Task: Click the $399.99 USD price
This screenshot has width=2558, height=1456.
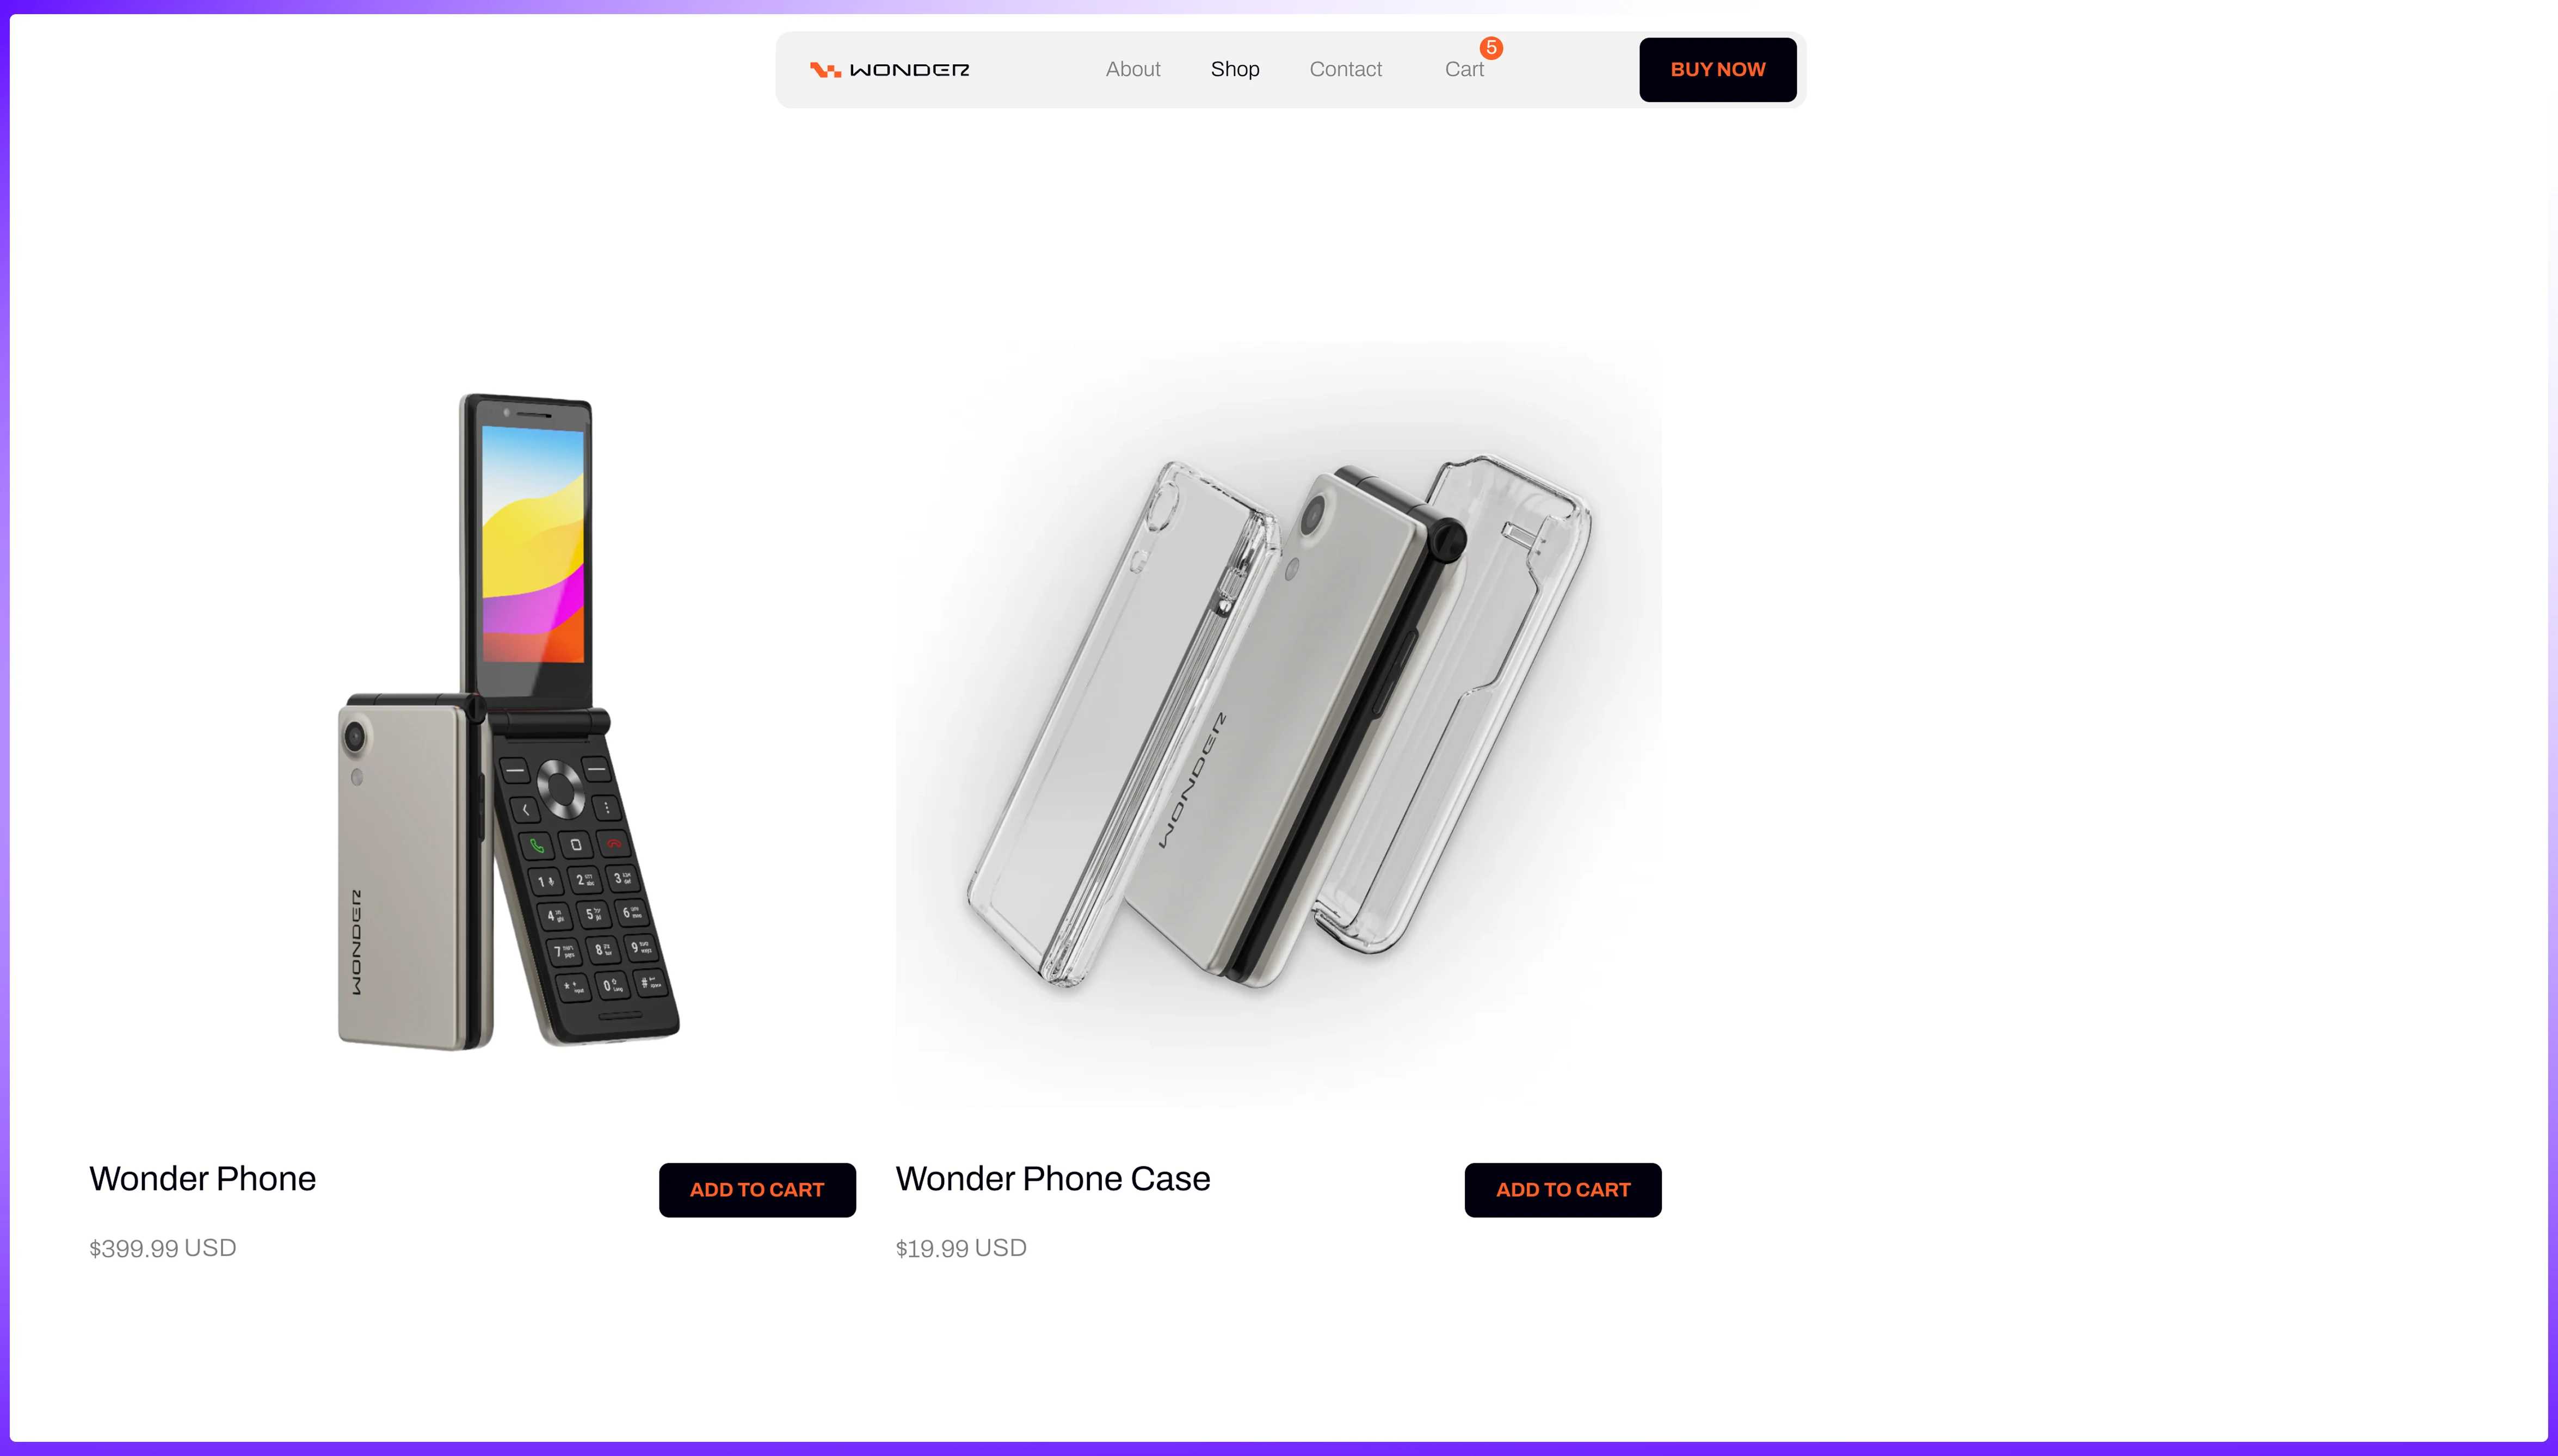Action: click(x=163, y=1248)
